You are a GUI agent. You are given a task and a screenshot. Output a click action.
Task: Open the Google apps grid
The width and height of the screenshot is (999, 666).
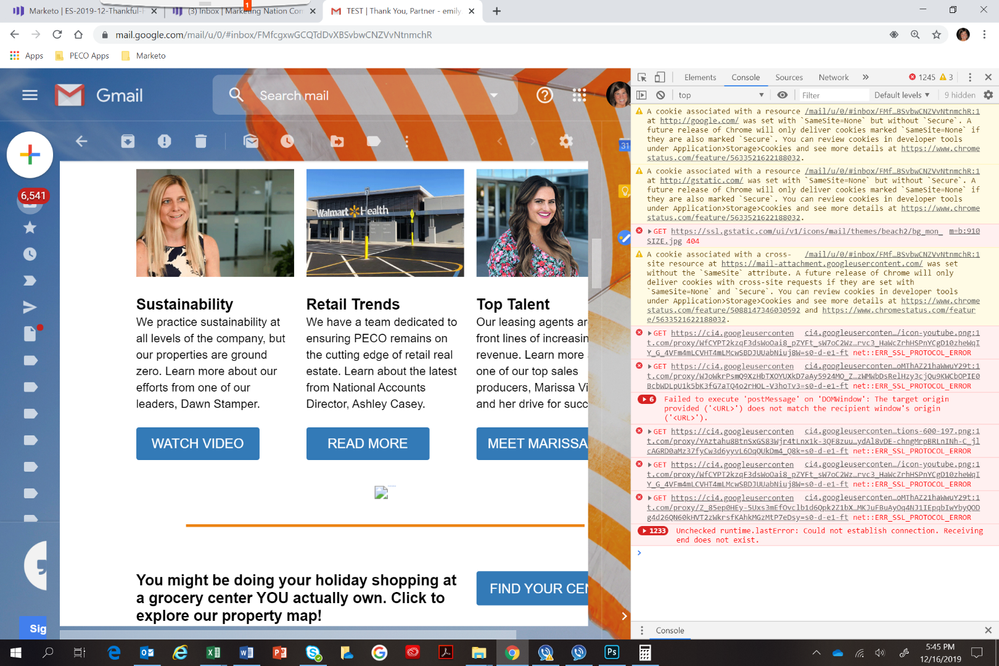579,95
